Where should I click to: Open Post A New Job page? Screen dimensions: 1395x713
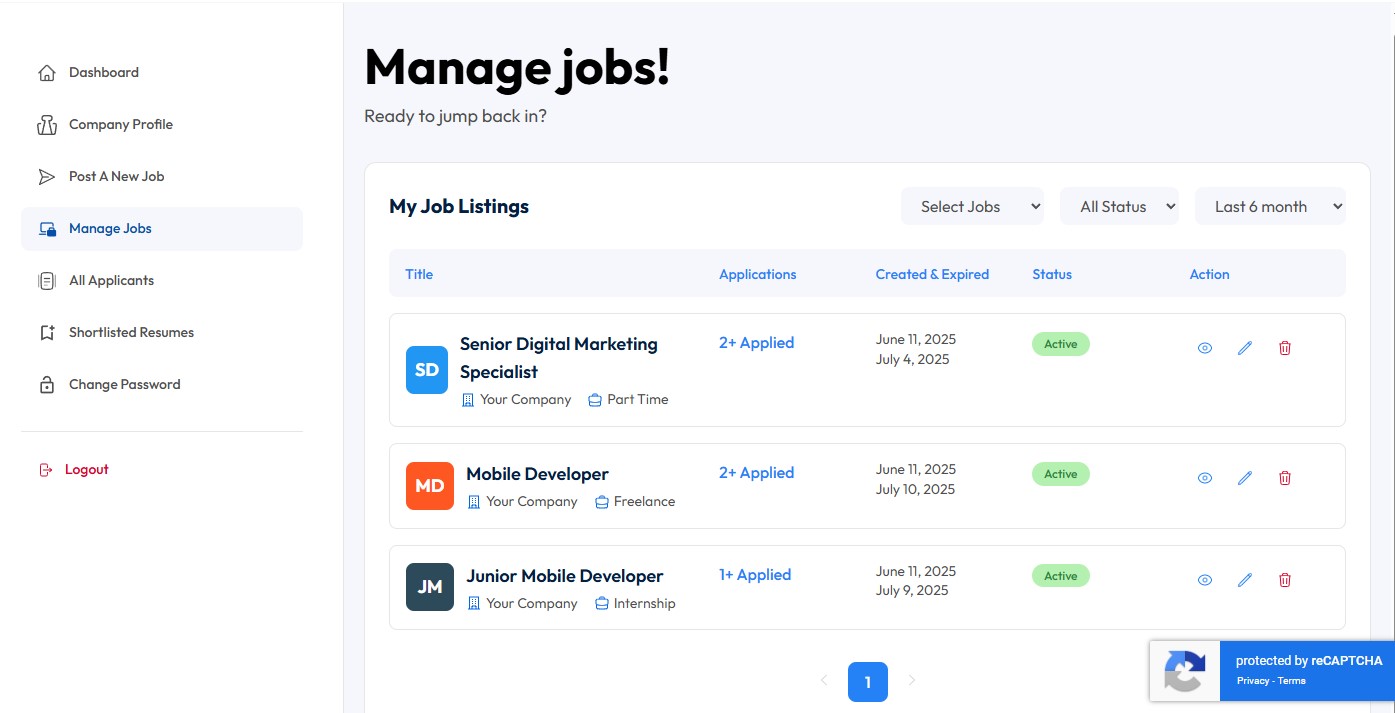(x=116, y=177)
